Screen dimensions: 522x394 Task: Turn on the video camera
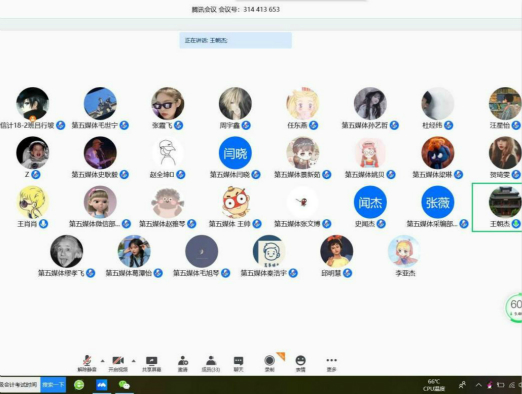(x=118, y=363)
